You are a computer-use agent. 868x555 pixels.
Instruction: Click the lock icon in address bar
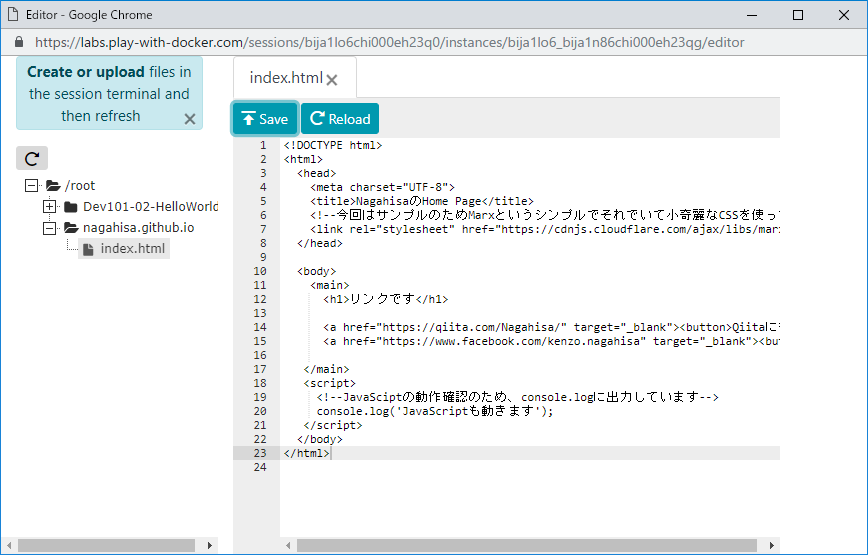click(x=18, y=43)
